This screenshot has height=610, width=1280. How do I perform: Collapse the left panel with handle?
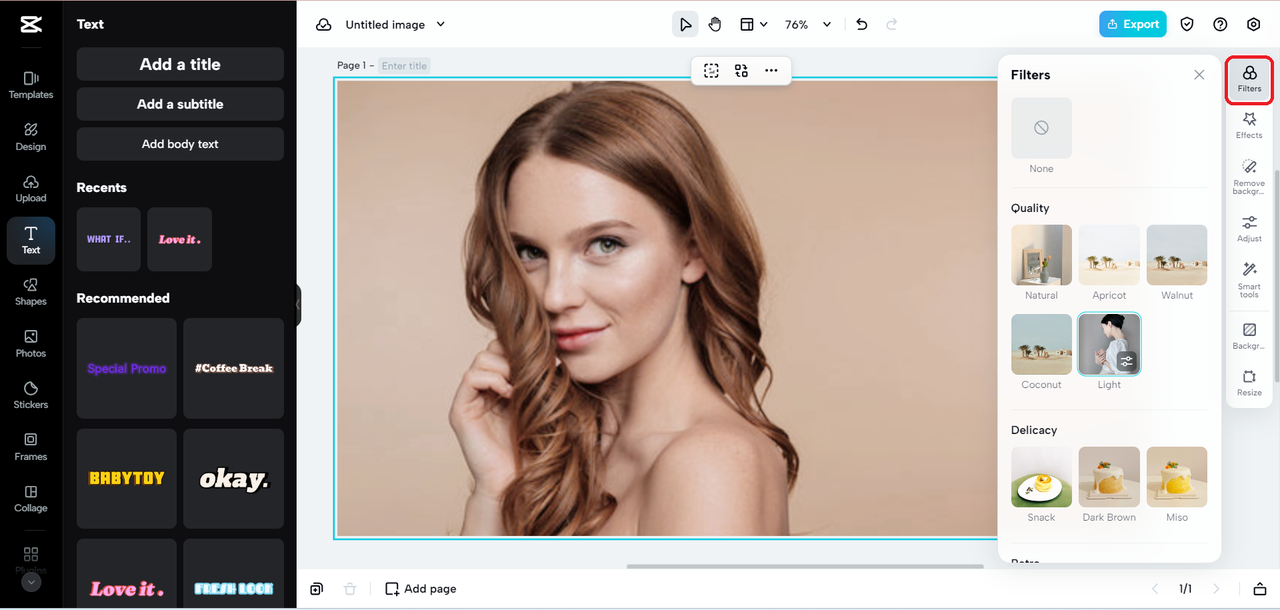[298, 304]
